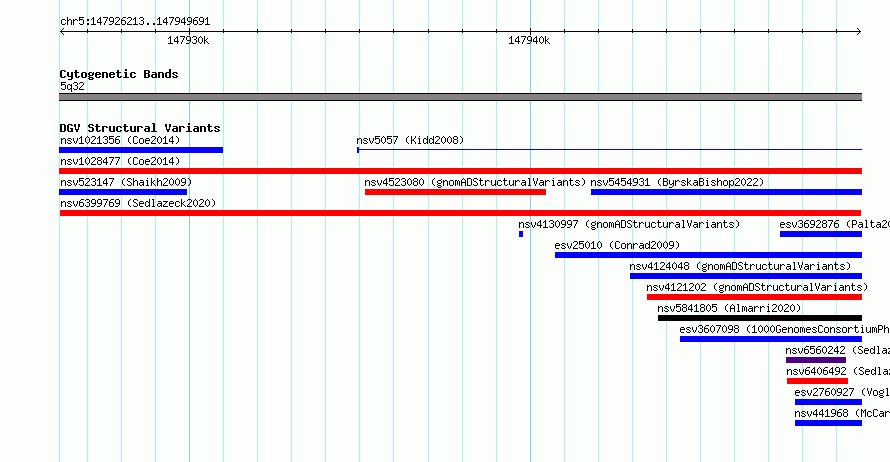Select the blue bar under nsv441968
Viewport: 890px width, 462px height.
click(828, 423)
